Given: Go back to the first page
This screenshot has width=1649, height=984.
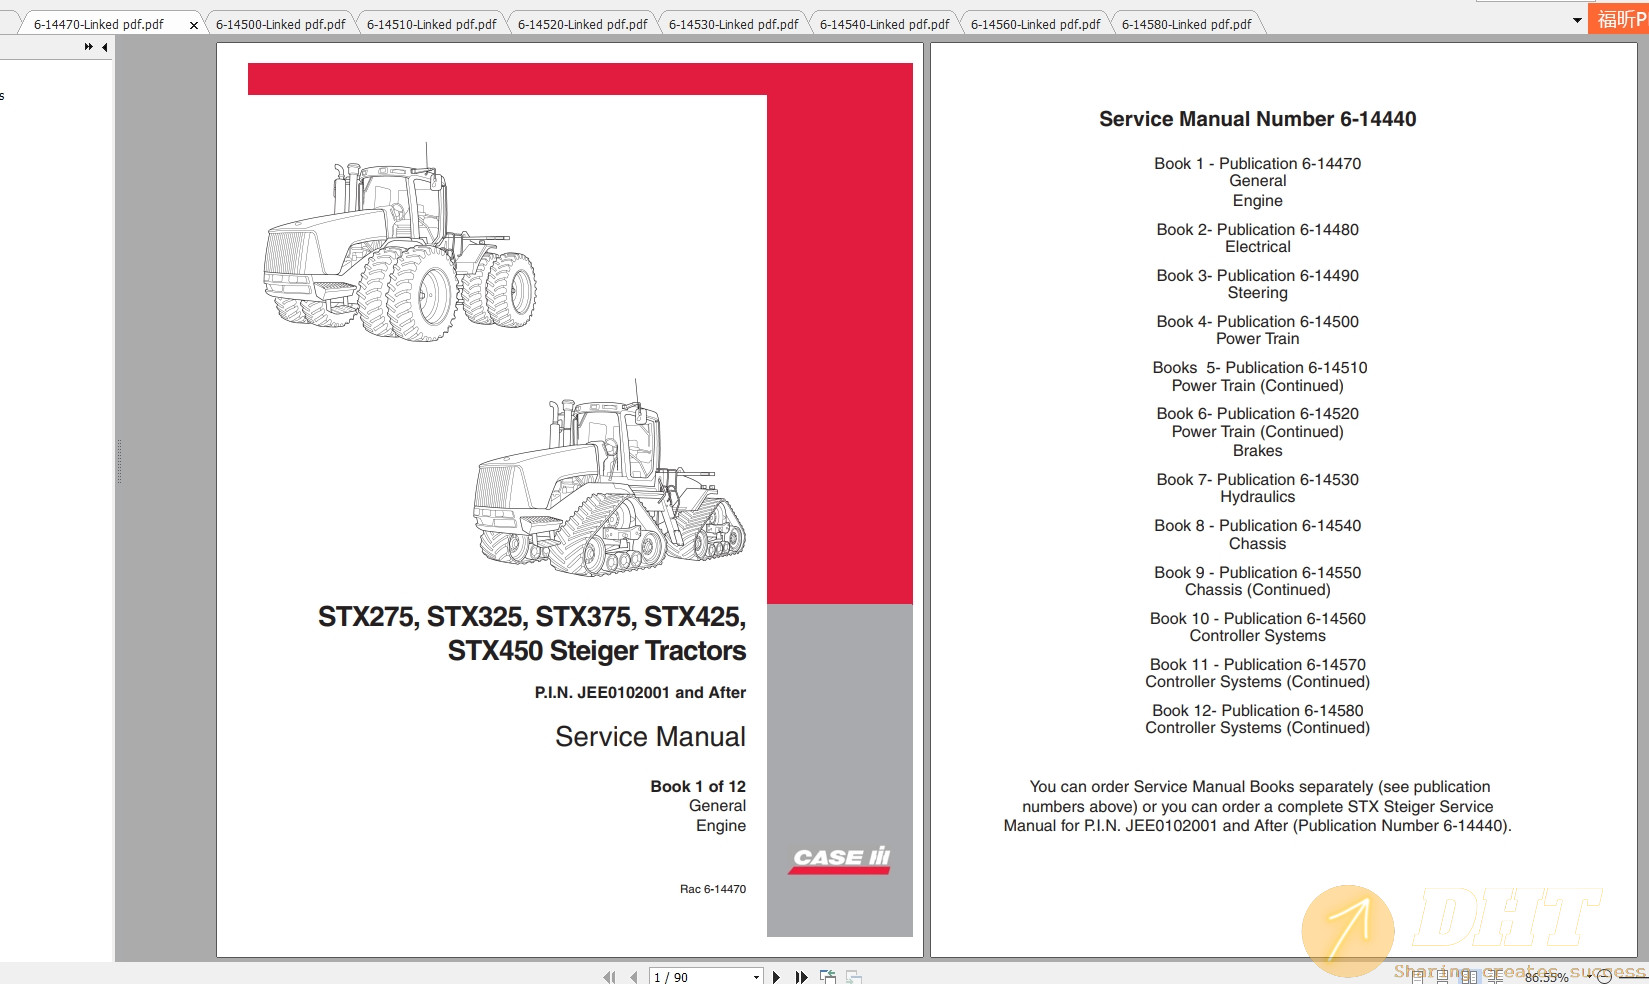Looking at the screenshot, I should (608, 977).
